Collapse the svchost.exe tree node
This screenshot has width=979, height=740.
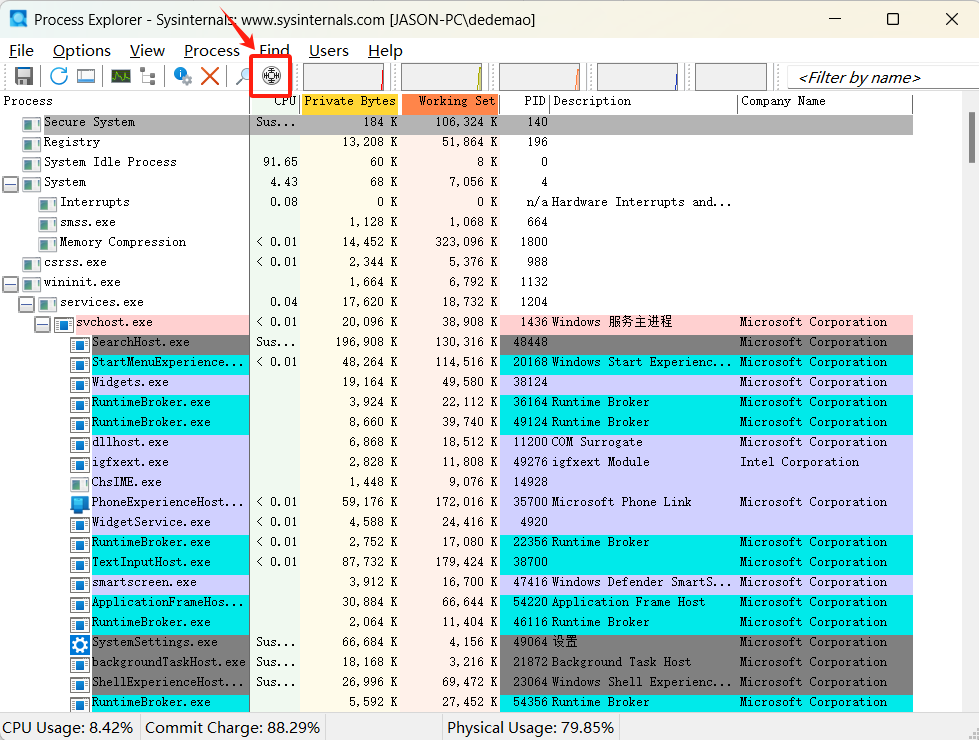coord(42,323)
